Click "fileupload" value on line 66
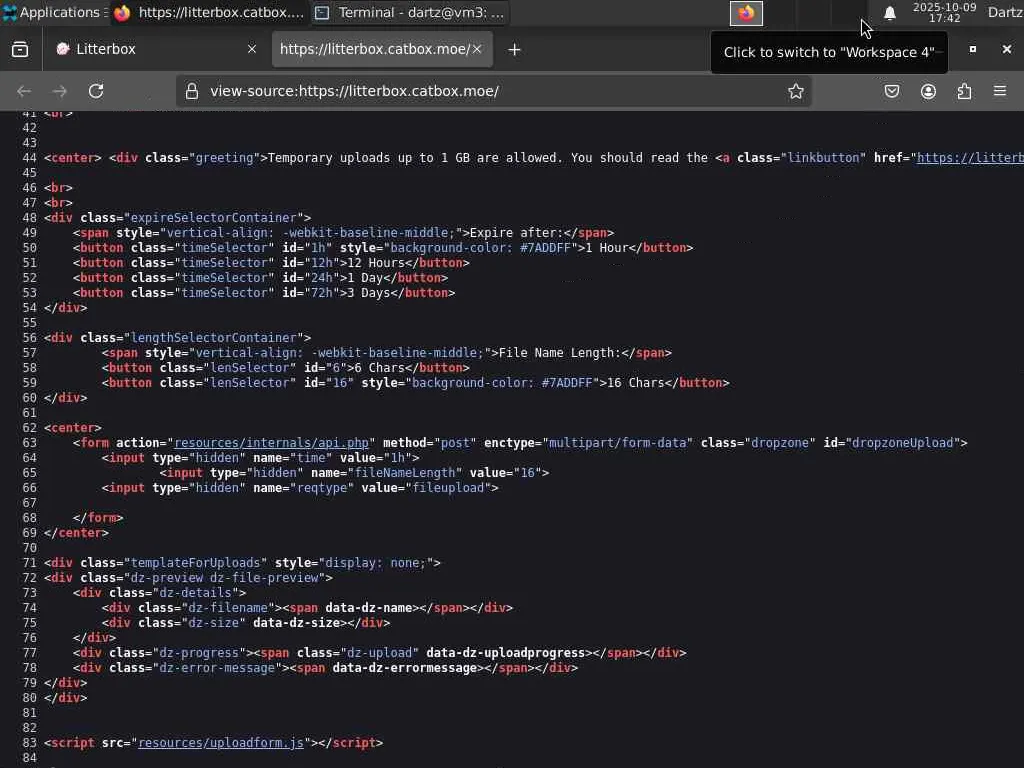1024x768 pixels. coord(448,488)
